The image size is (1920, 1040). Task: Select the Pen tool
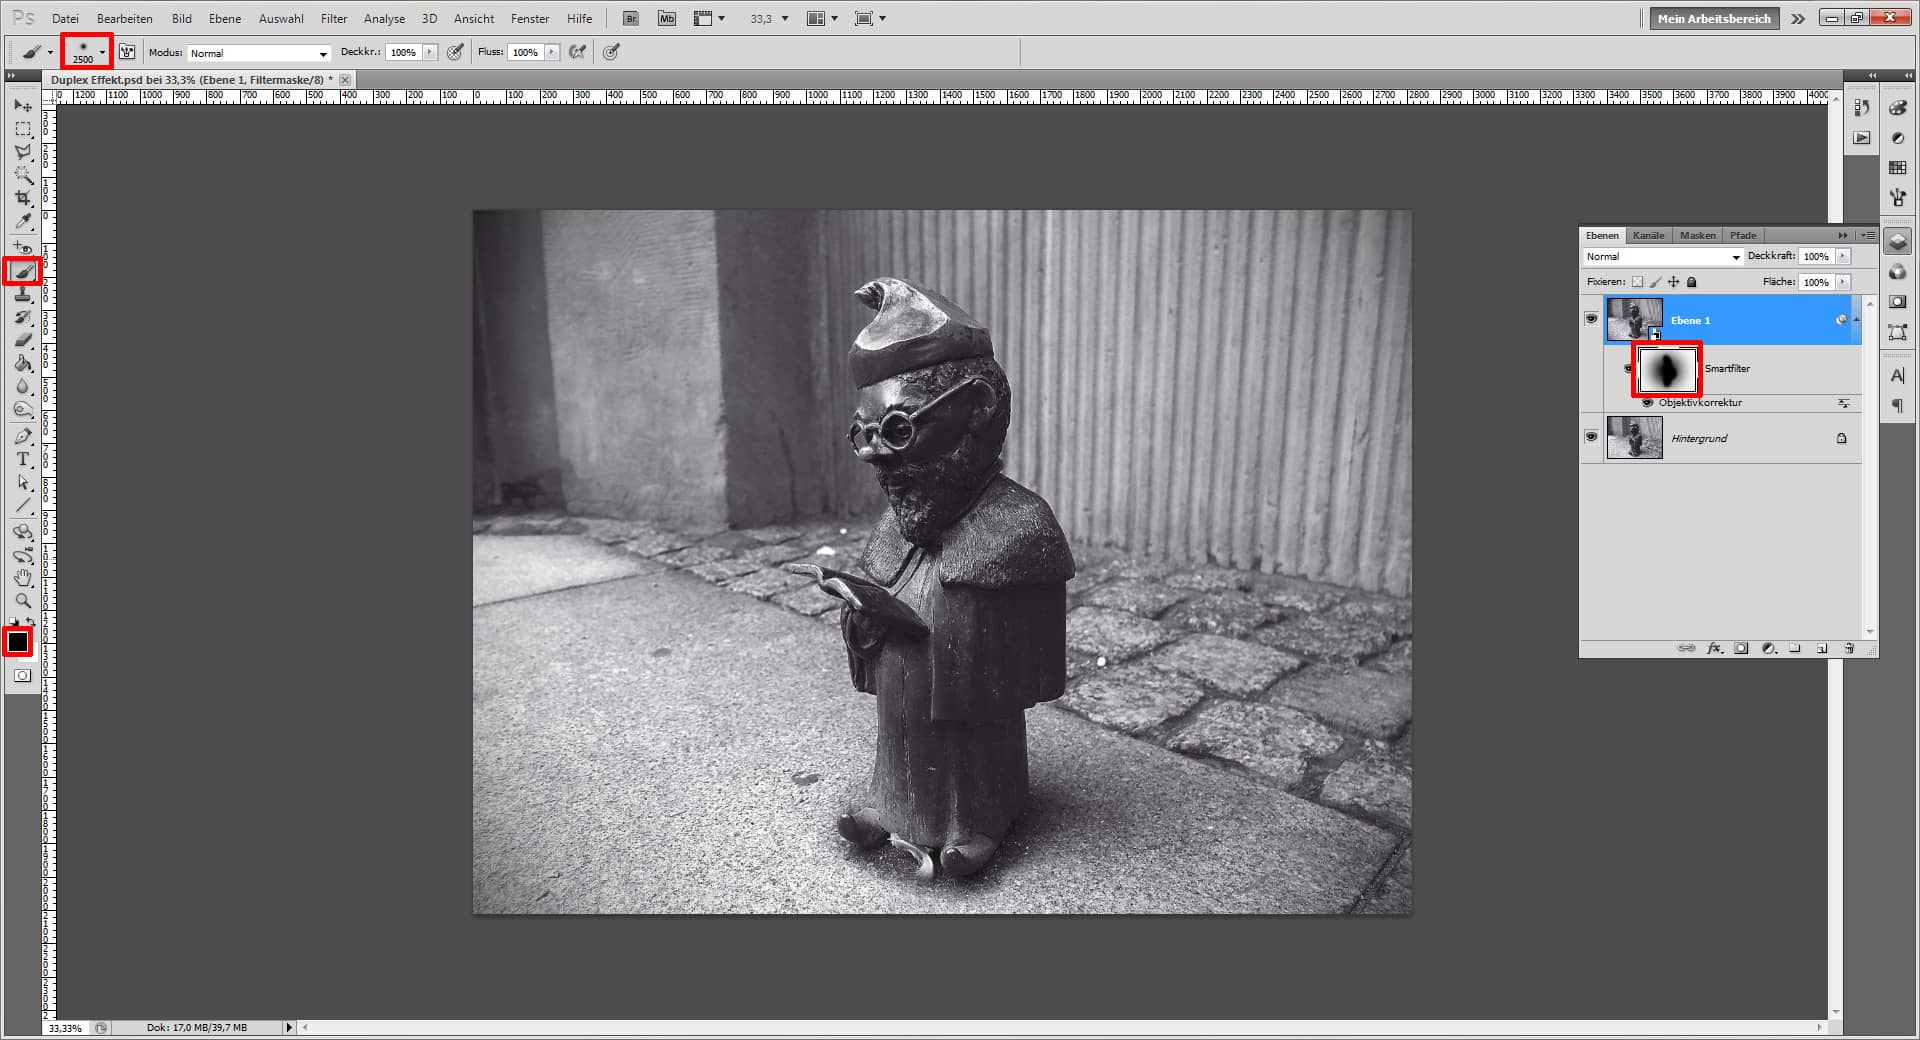(22, 433)
